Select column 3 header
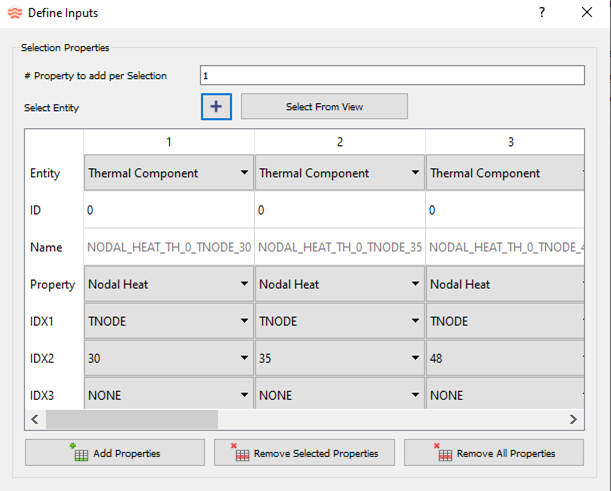611x491 pixels. pyautogui.click(x=510, y=142)
